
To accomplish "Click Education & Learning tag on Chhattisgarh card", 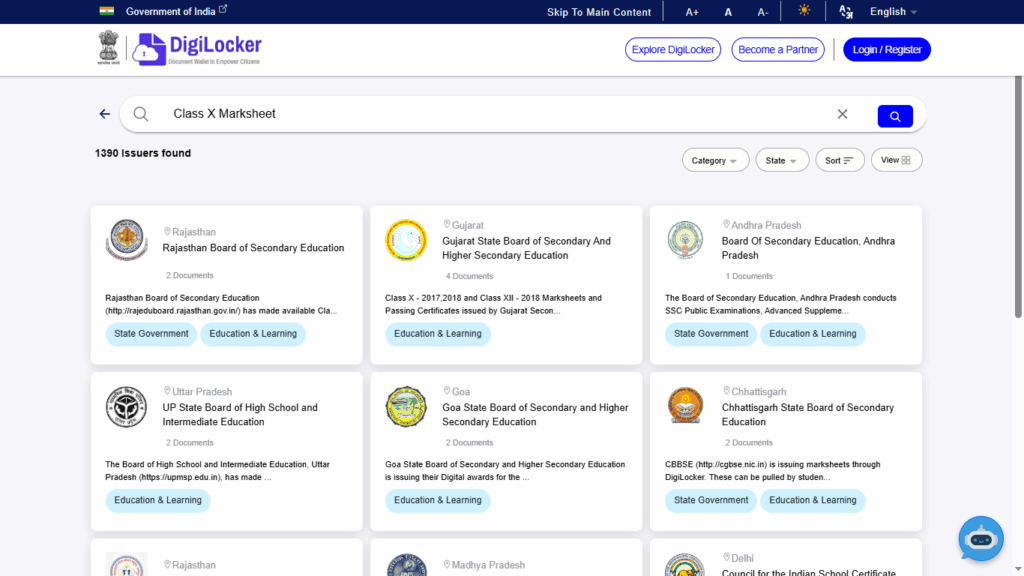I will tap(812, 500).
